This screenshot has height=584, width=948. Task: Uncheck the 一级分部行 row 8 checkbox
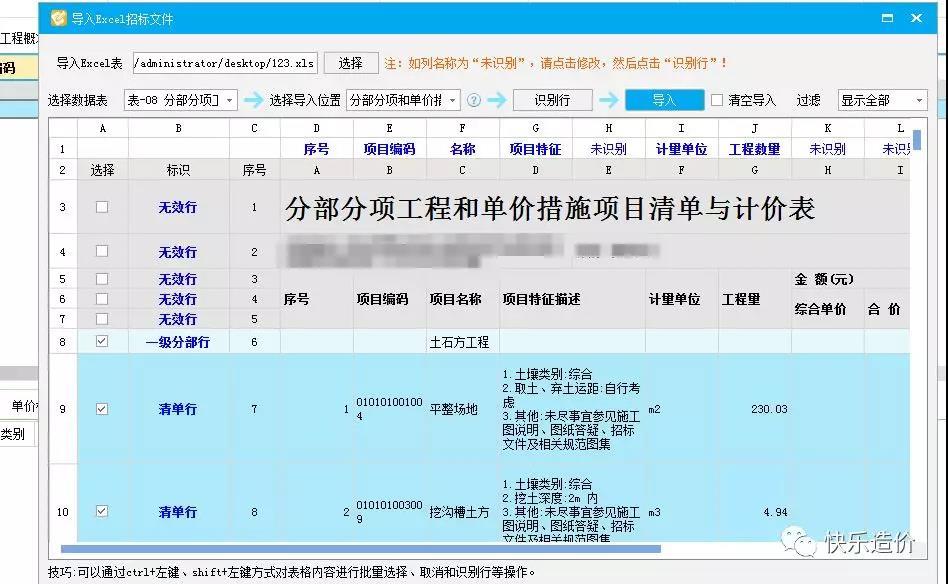[101, 342]
